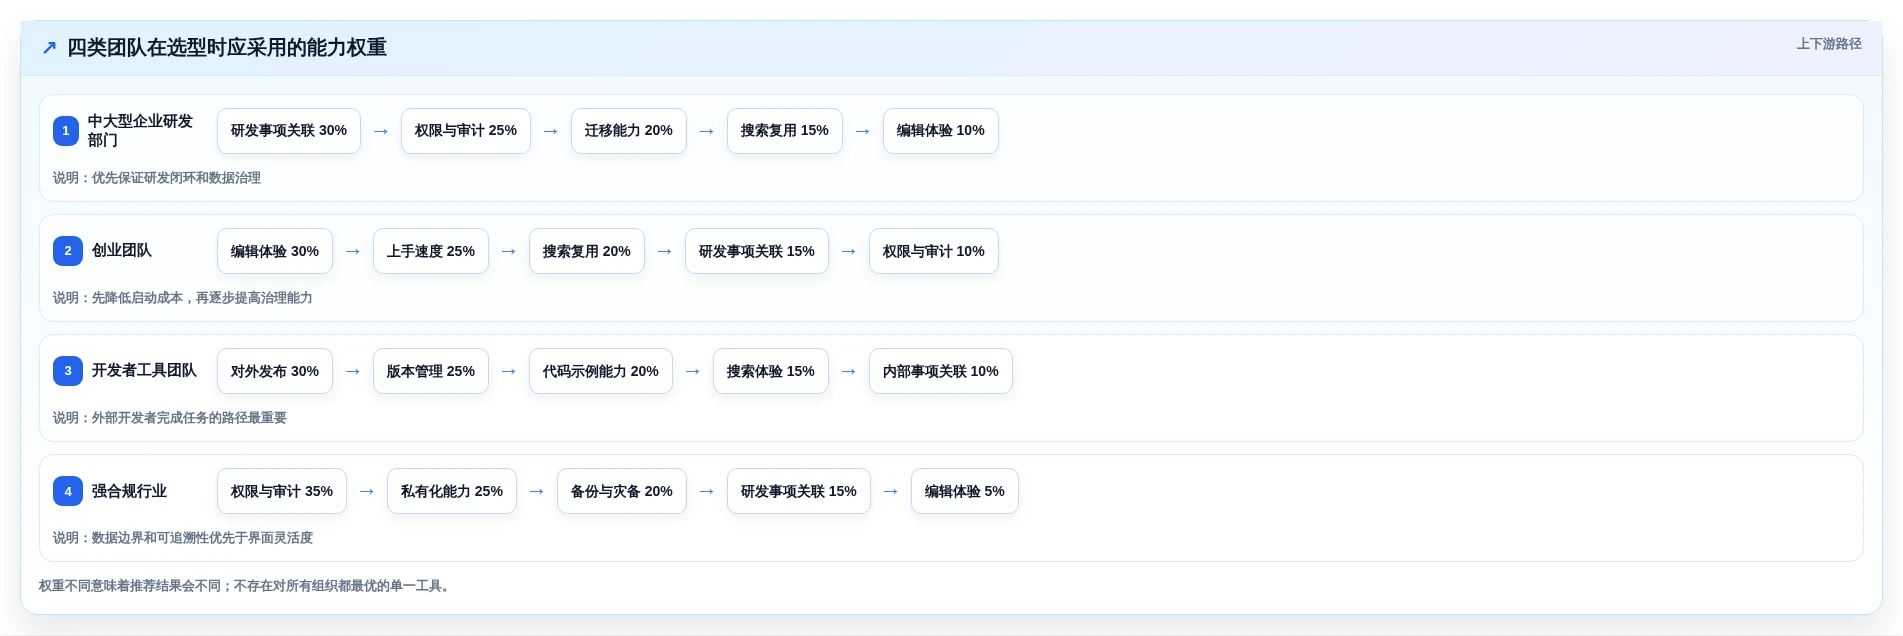Select the 编辑体验 30% chip

pos(275,251)
